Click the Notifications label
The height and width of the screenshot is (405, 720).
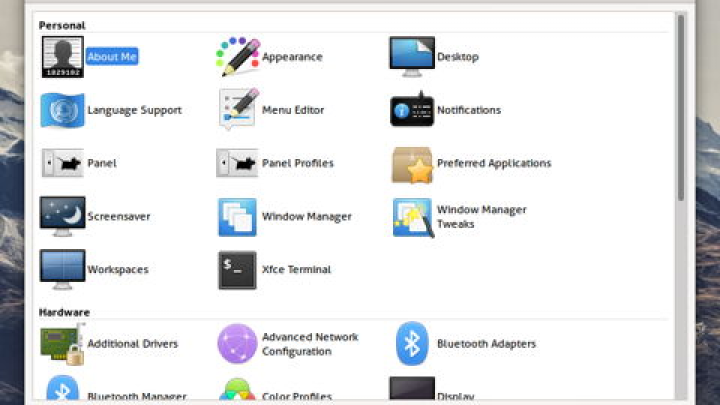click(469, 110)
